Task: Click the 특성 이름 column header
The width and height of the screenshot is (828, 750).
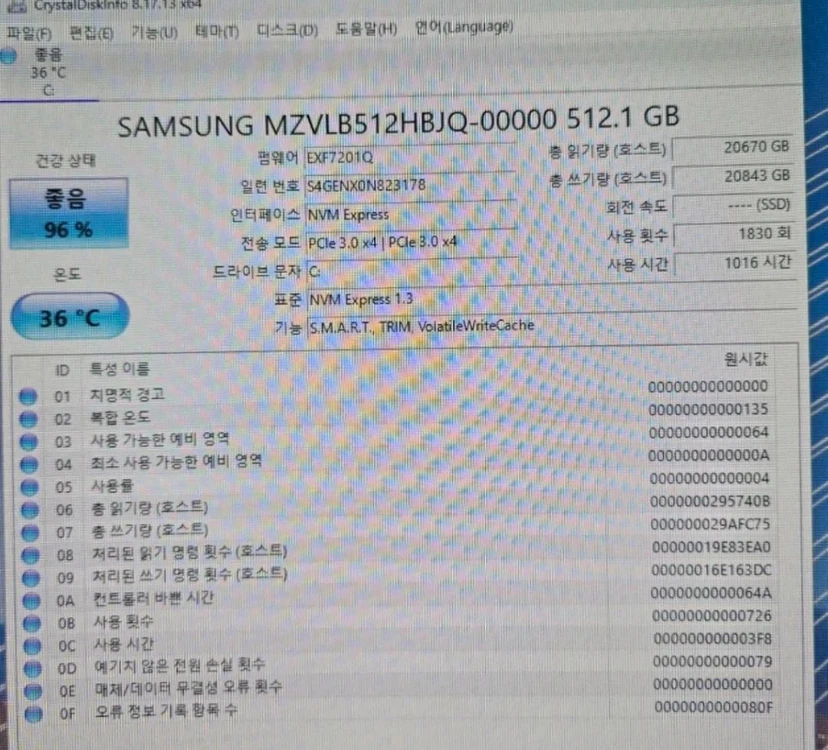Action: (x=120, y=369)
